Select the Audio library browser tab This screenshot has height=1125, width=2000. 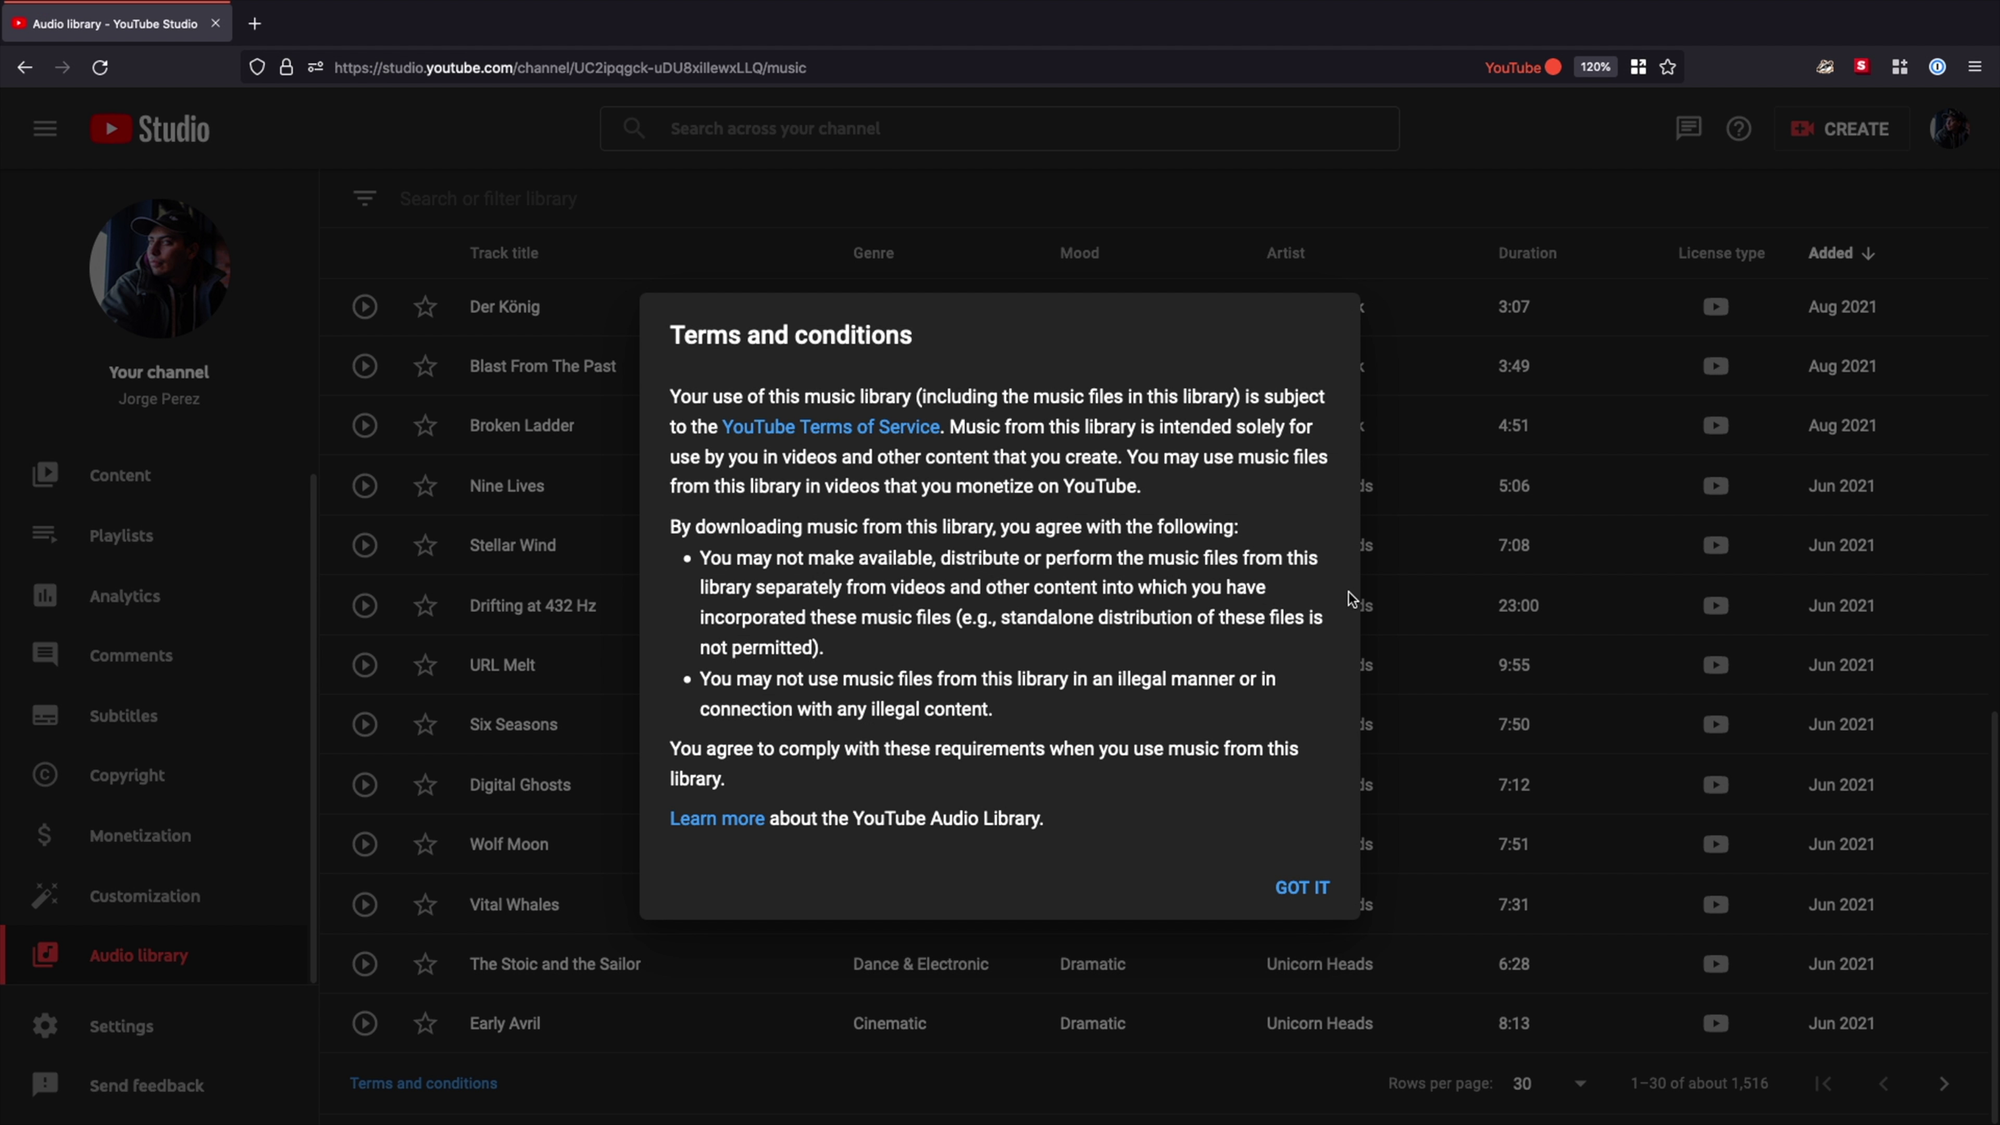click(116, 23)
